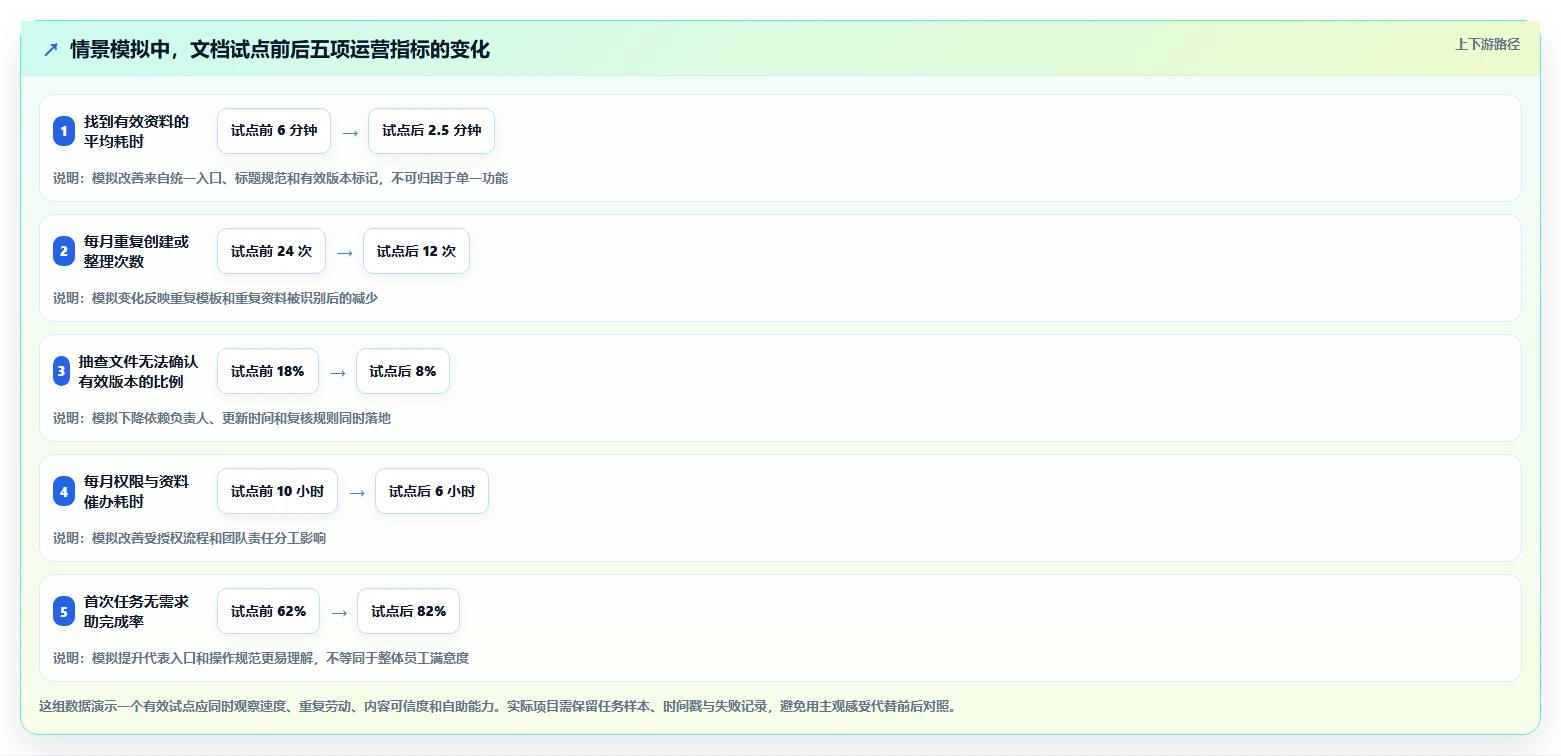Select the 试点后 82% chip
This screenshot has width=1561, height=756.
[408, 611]
